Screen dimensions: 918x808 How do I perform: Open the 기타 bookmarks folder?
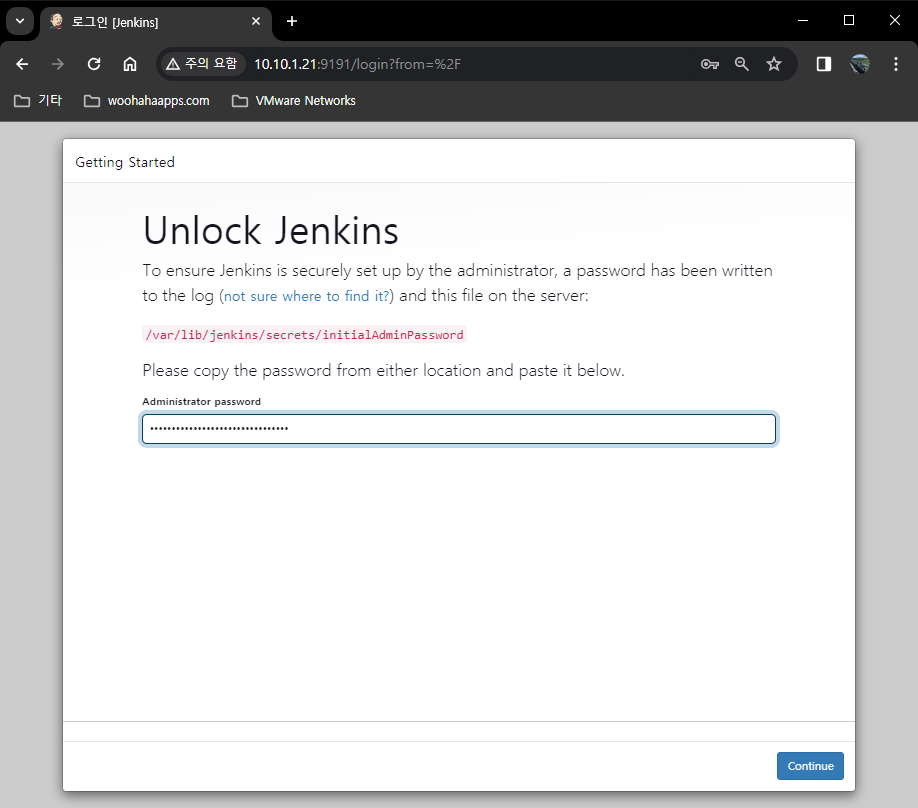(x=38, y=101)
